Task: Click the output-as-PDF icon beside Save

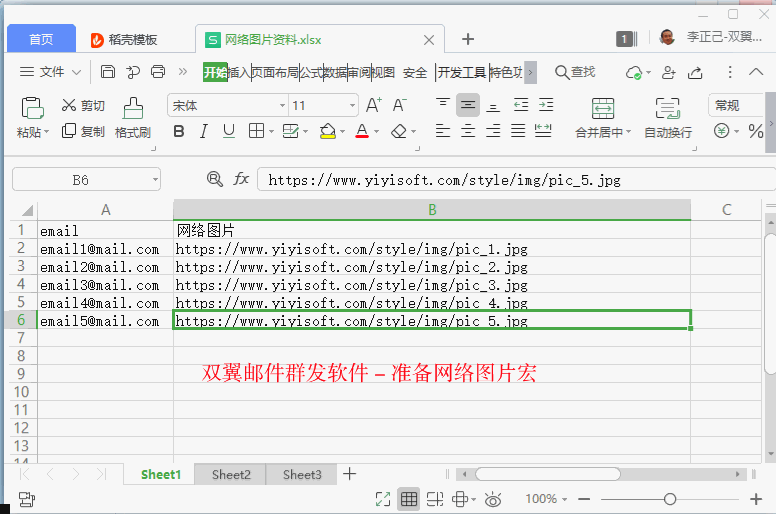Action: 133,72
